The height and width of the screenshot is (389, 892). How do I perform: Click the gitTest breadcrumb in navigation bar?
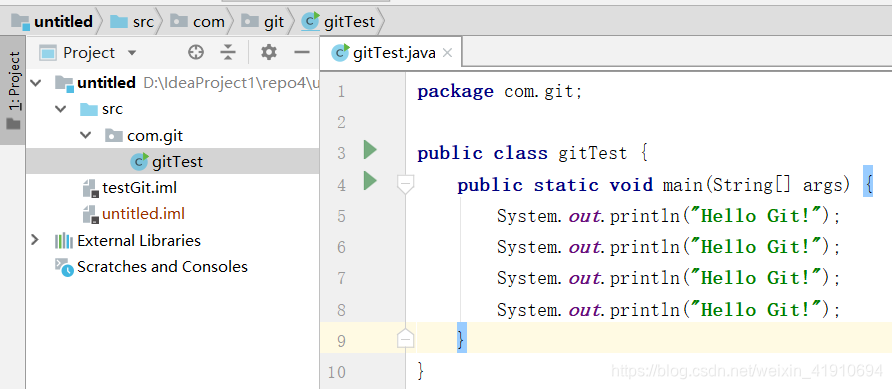point(339,22)
